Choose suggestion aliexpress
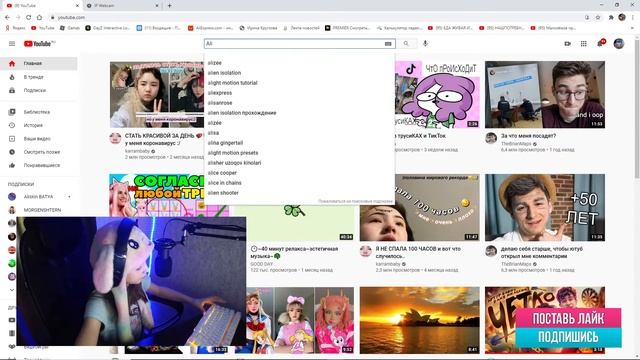This screenshot has width=640, height=360. 300,93
